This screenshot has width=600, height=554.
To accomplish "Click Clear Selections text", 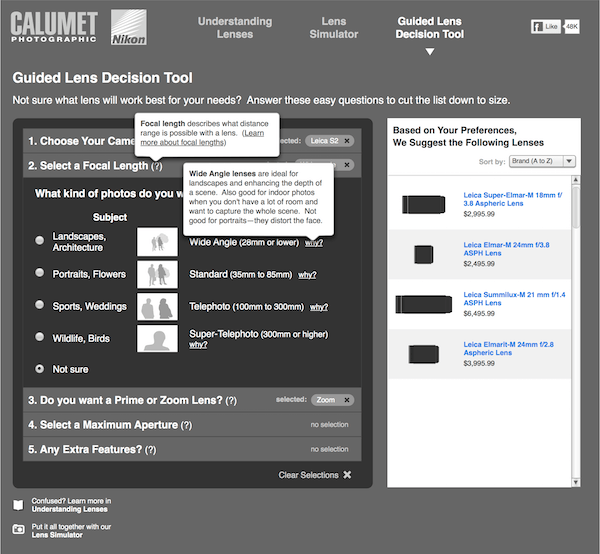I will tap(308, 475).
